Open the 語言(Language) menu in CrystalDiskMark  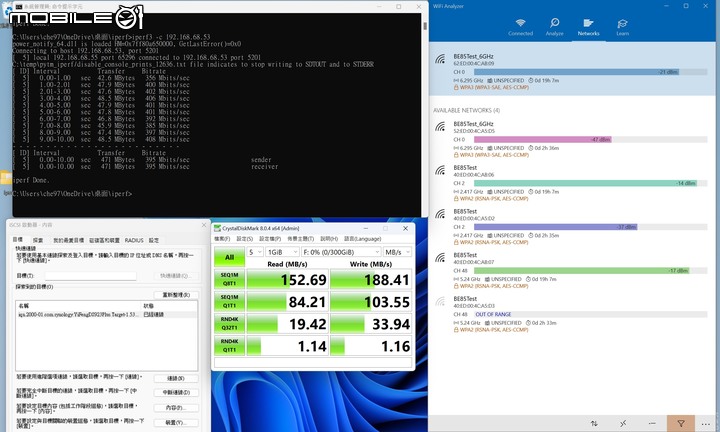pos(362,239)
